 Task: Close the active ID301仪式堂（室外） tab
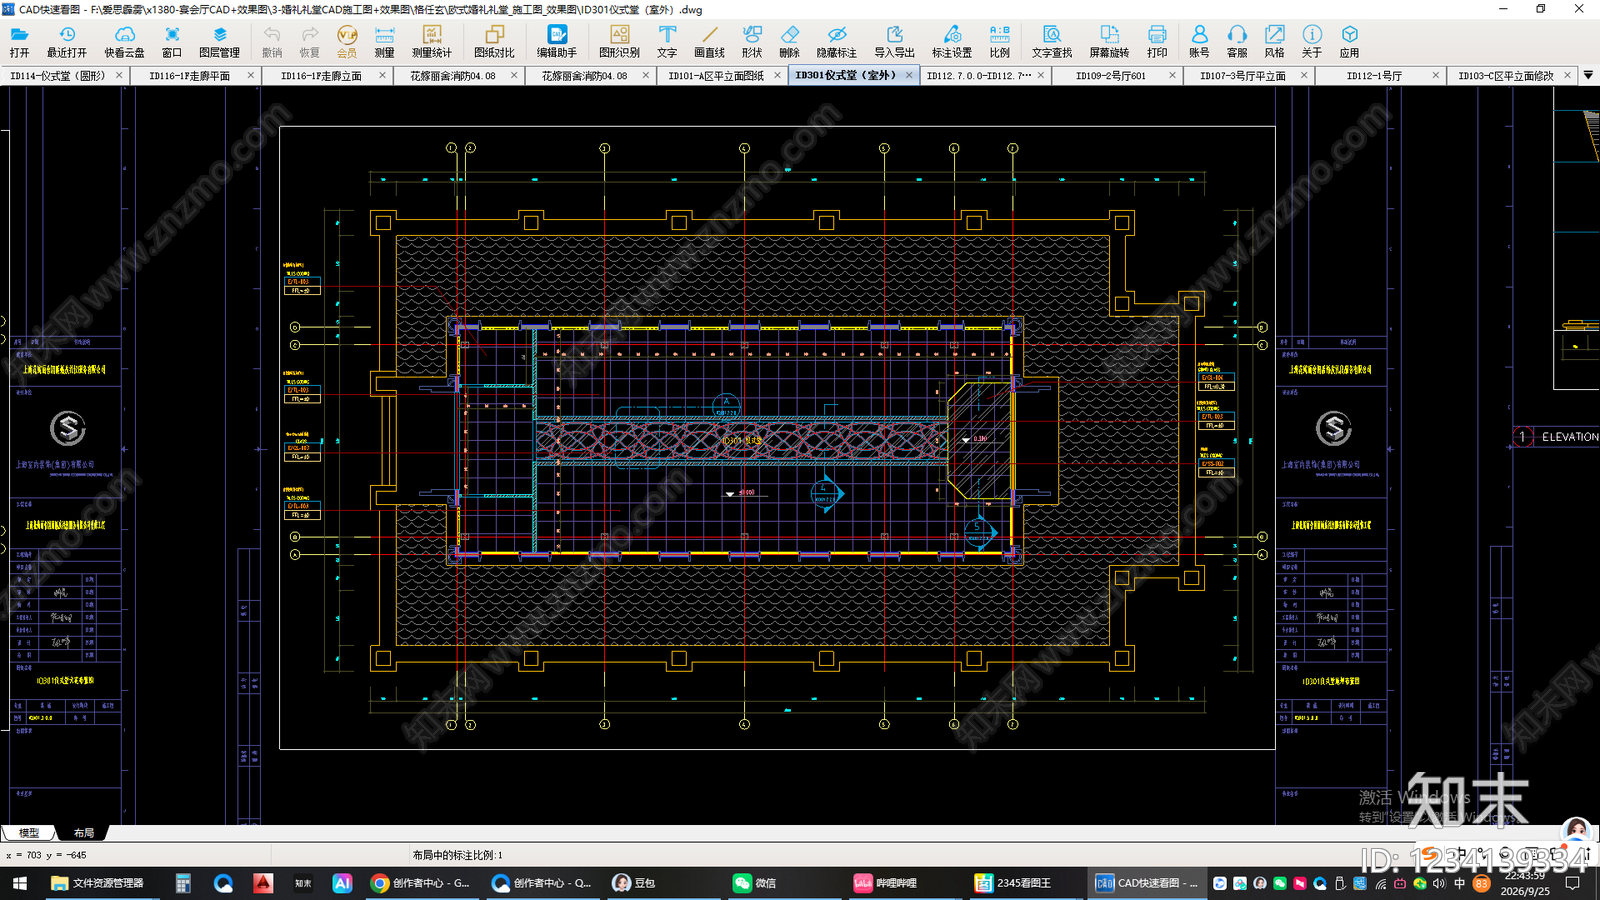(x=909, y=75)
